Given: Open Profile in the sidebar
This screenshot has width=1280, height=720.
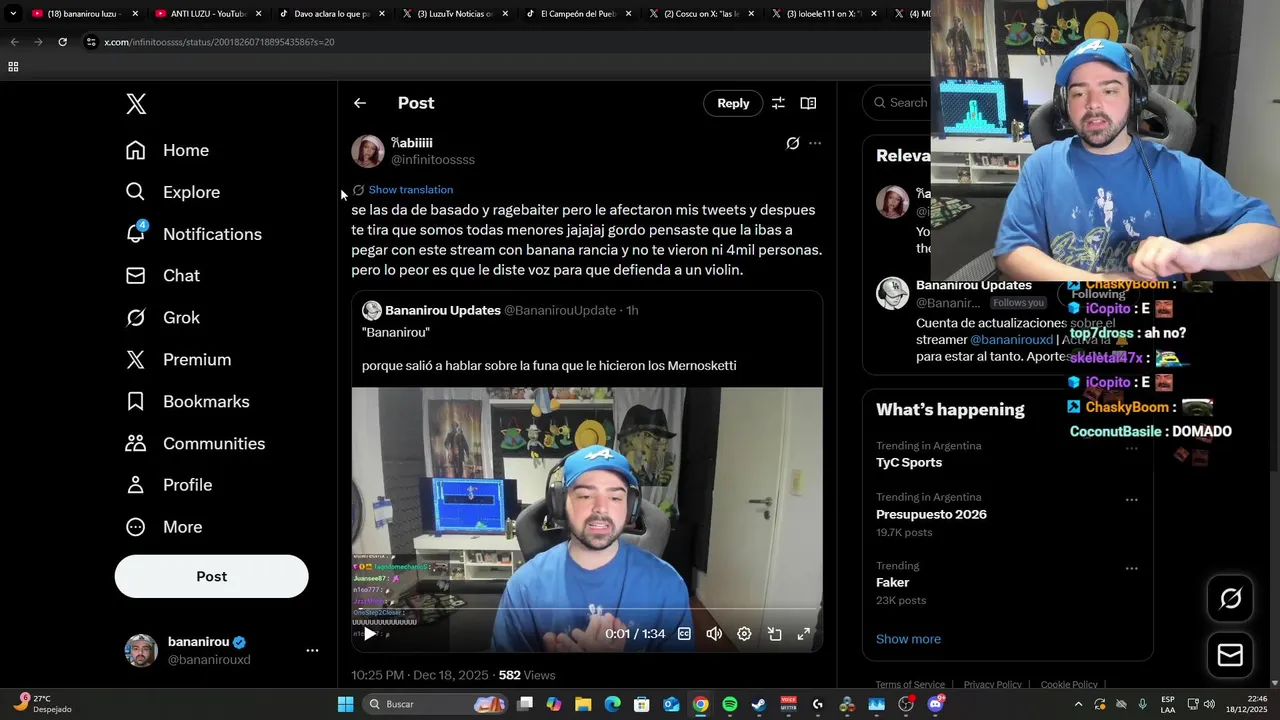Looking at the screenshot, I should pyautogui.click(x=168, y=485).
